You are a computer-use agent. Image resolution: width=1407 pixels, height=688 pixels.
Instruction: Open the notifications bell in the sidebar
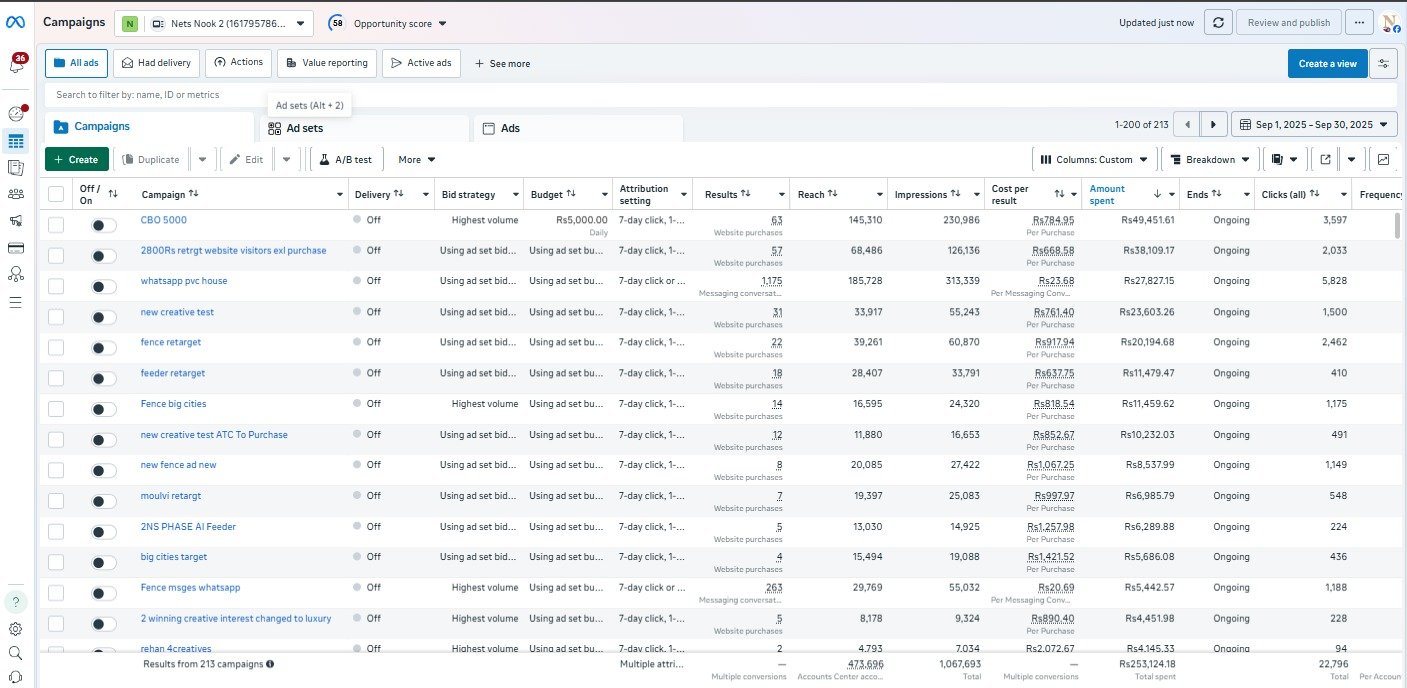pyautogui.click(x=16, y=66)
